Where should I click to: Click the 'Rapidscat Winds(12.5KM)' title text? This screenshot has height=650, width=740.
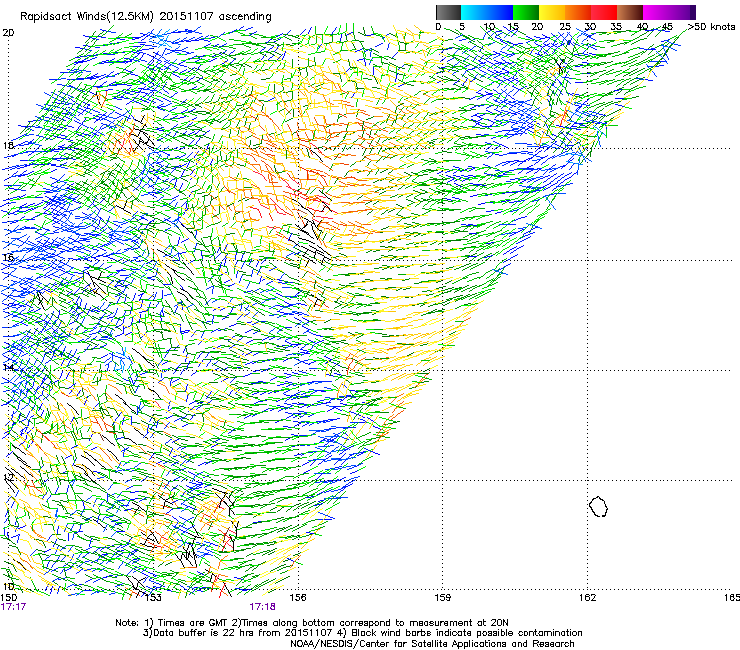tap(87, 17)
